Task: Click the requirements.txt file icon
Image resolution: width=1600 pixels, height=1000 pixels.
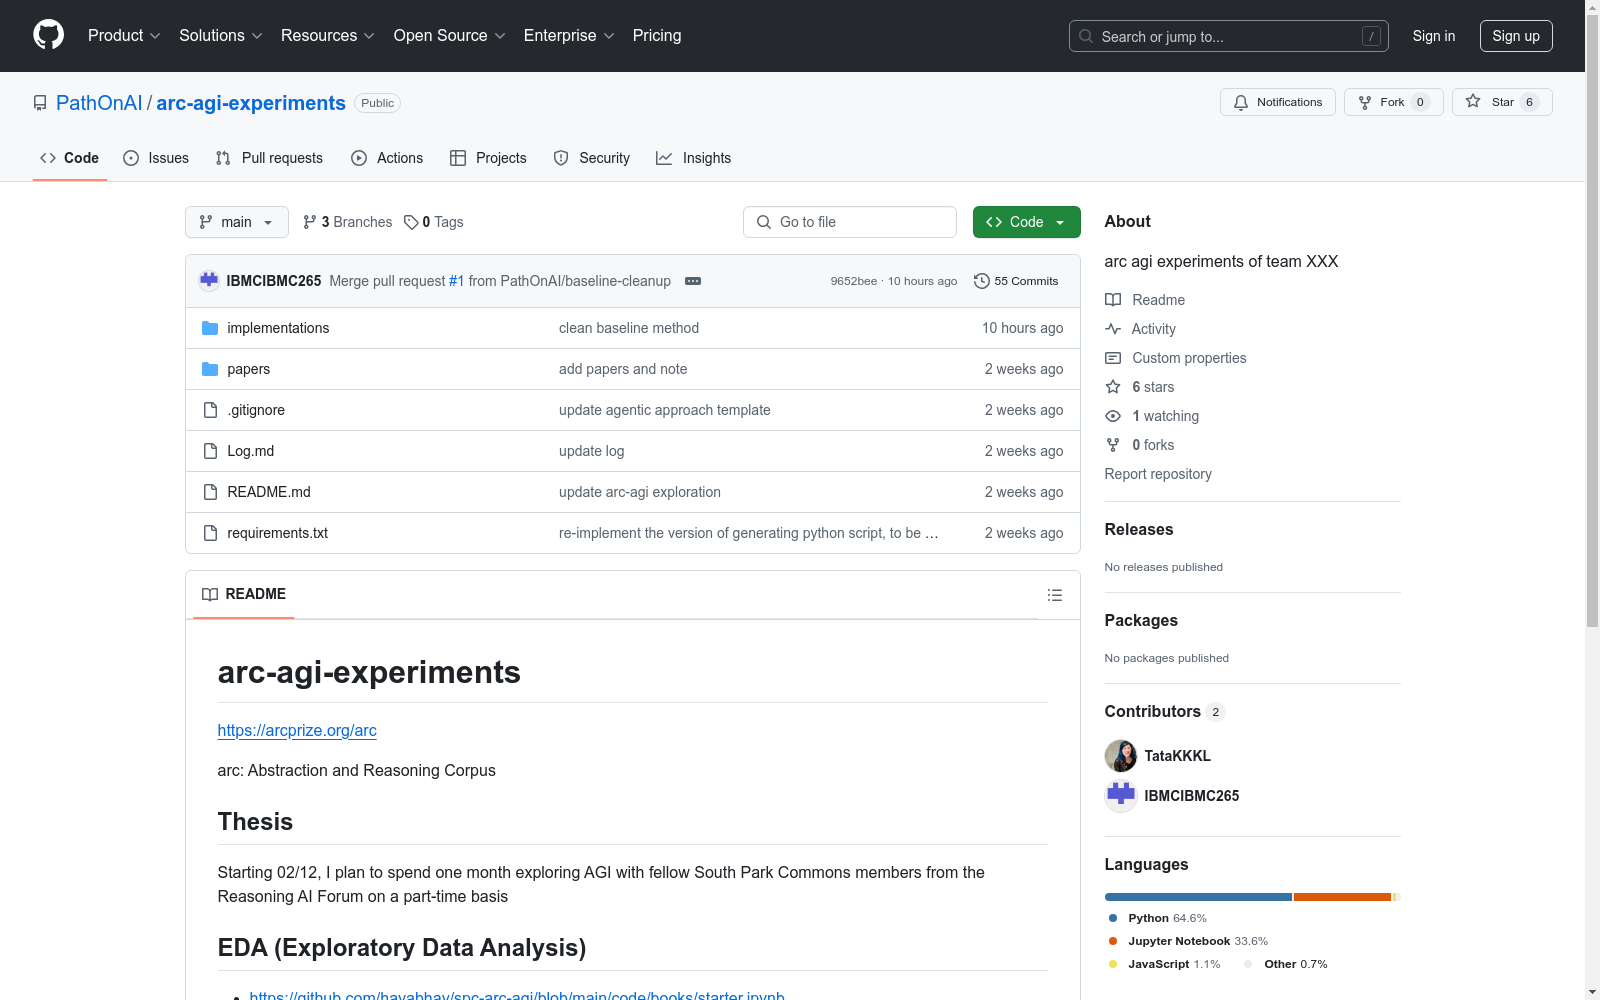Action: point(210,533)
